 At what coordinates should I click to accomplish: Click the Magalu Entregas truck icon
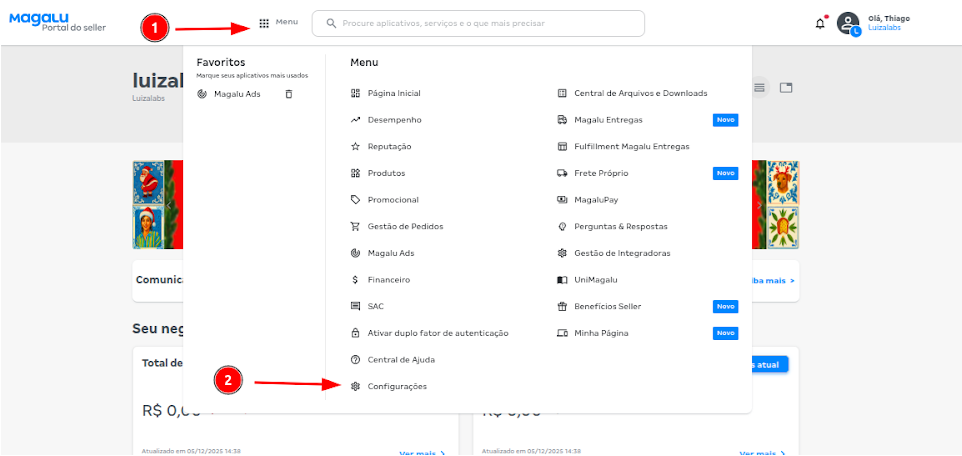click(561, 120)
